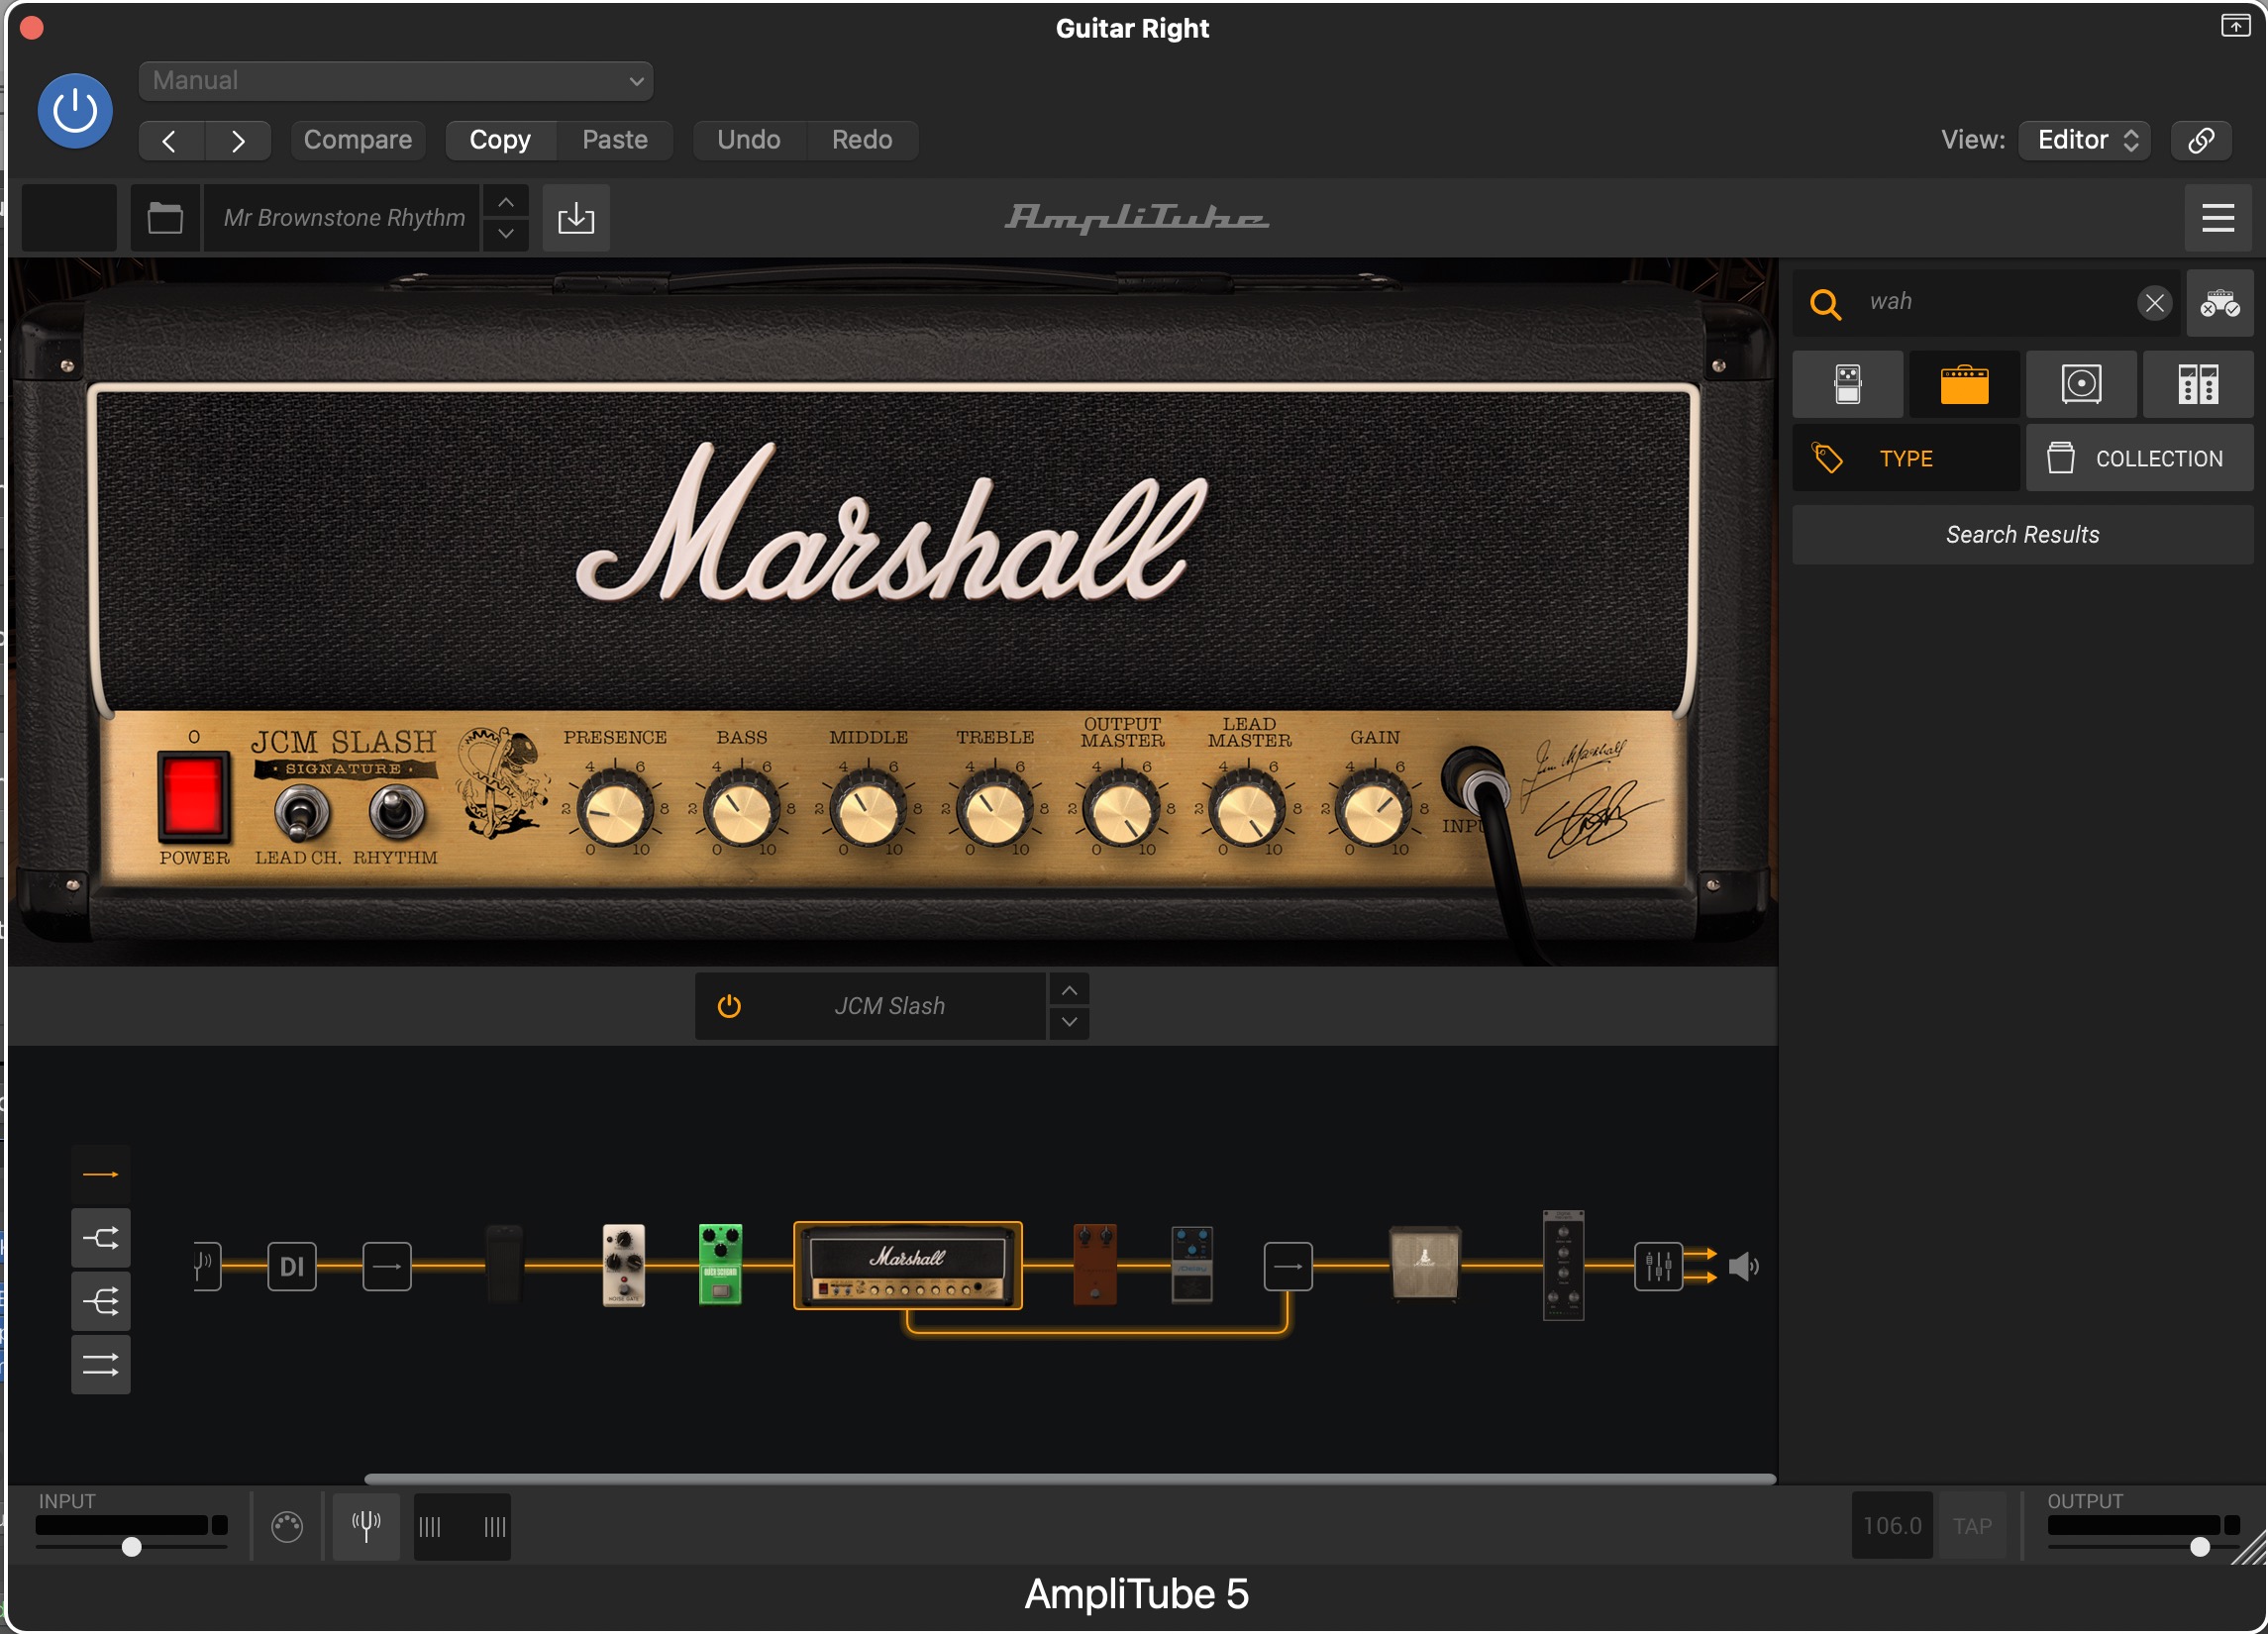Click the PRESENCE knob
This screenshot has height=1634, width=2268.
[615, 809]
